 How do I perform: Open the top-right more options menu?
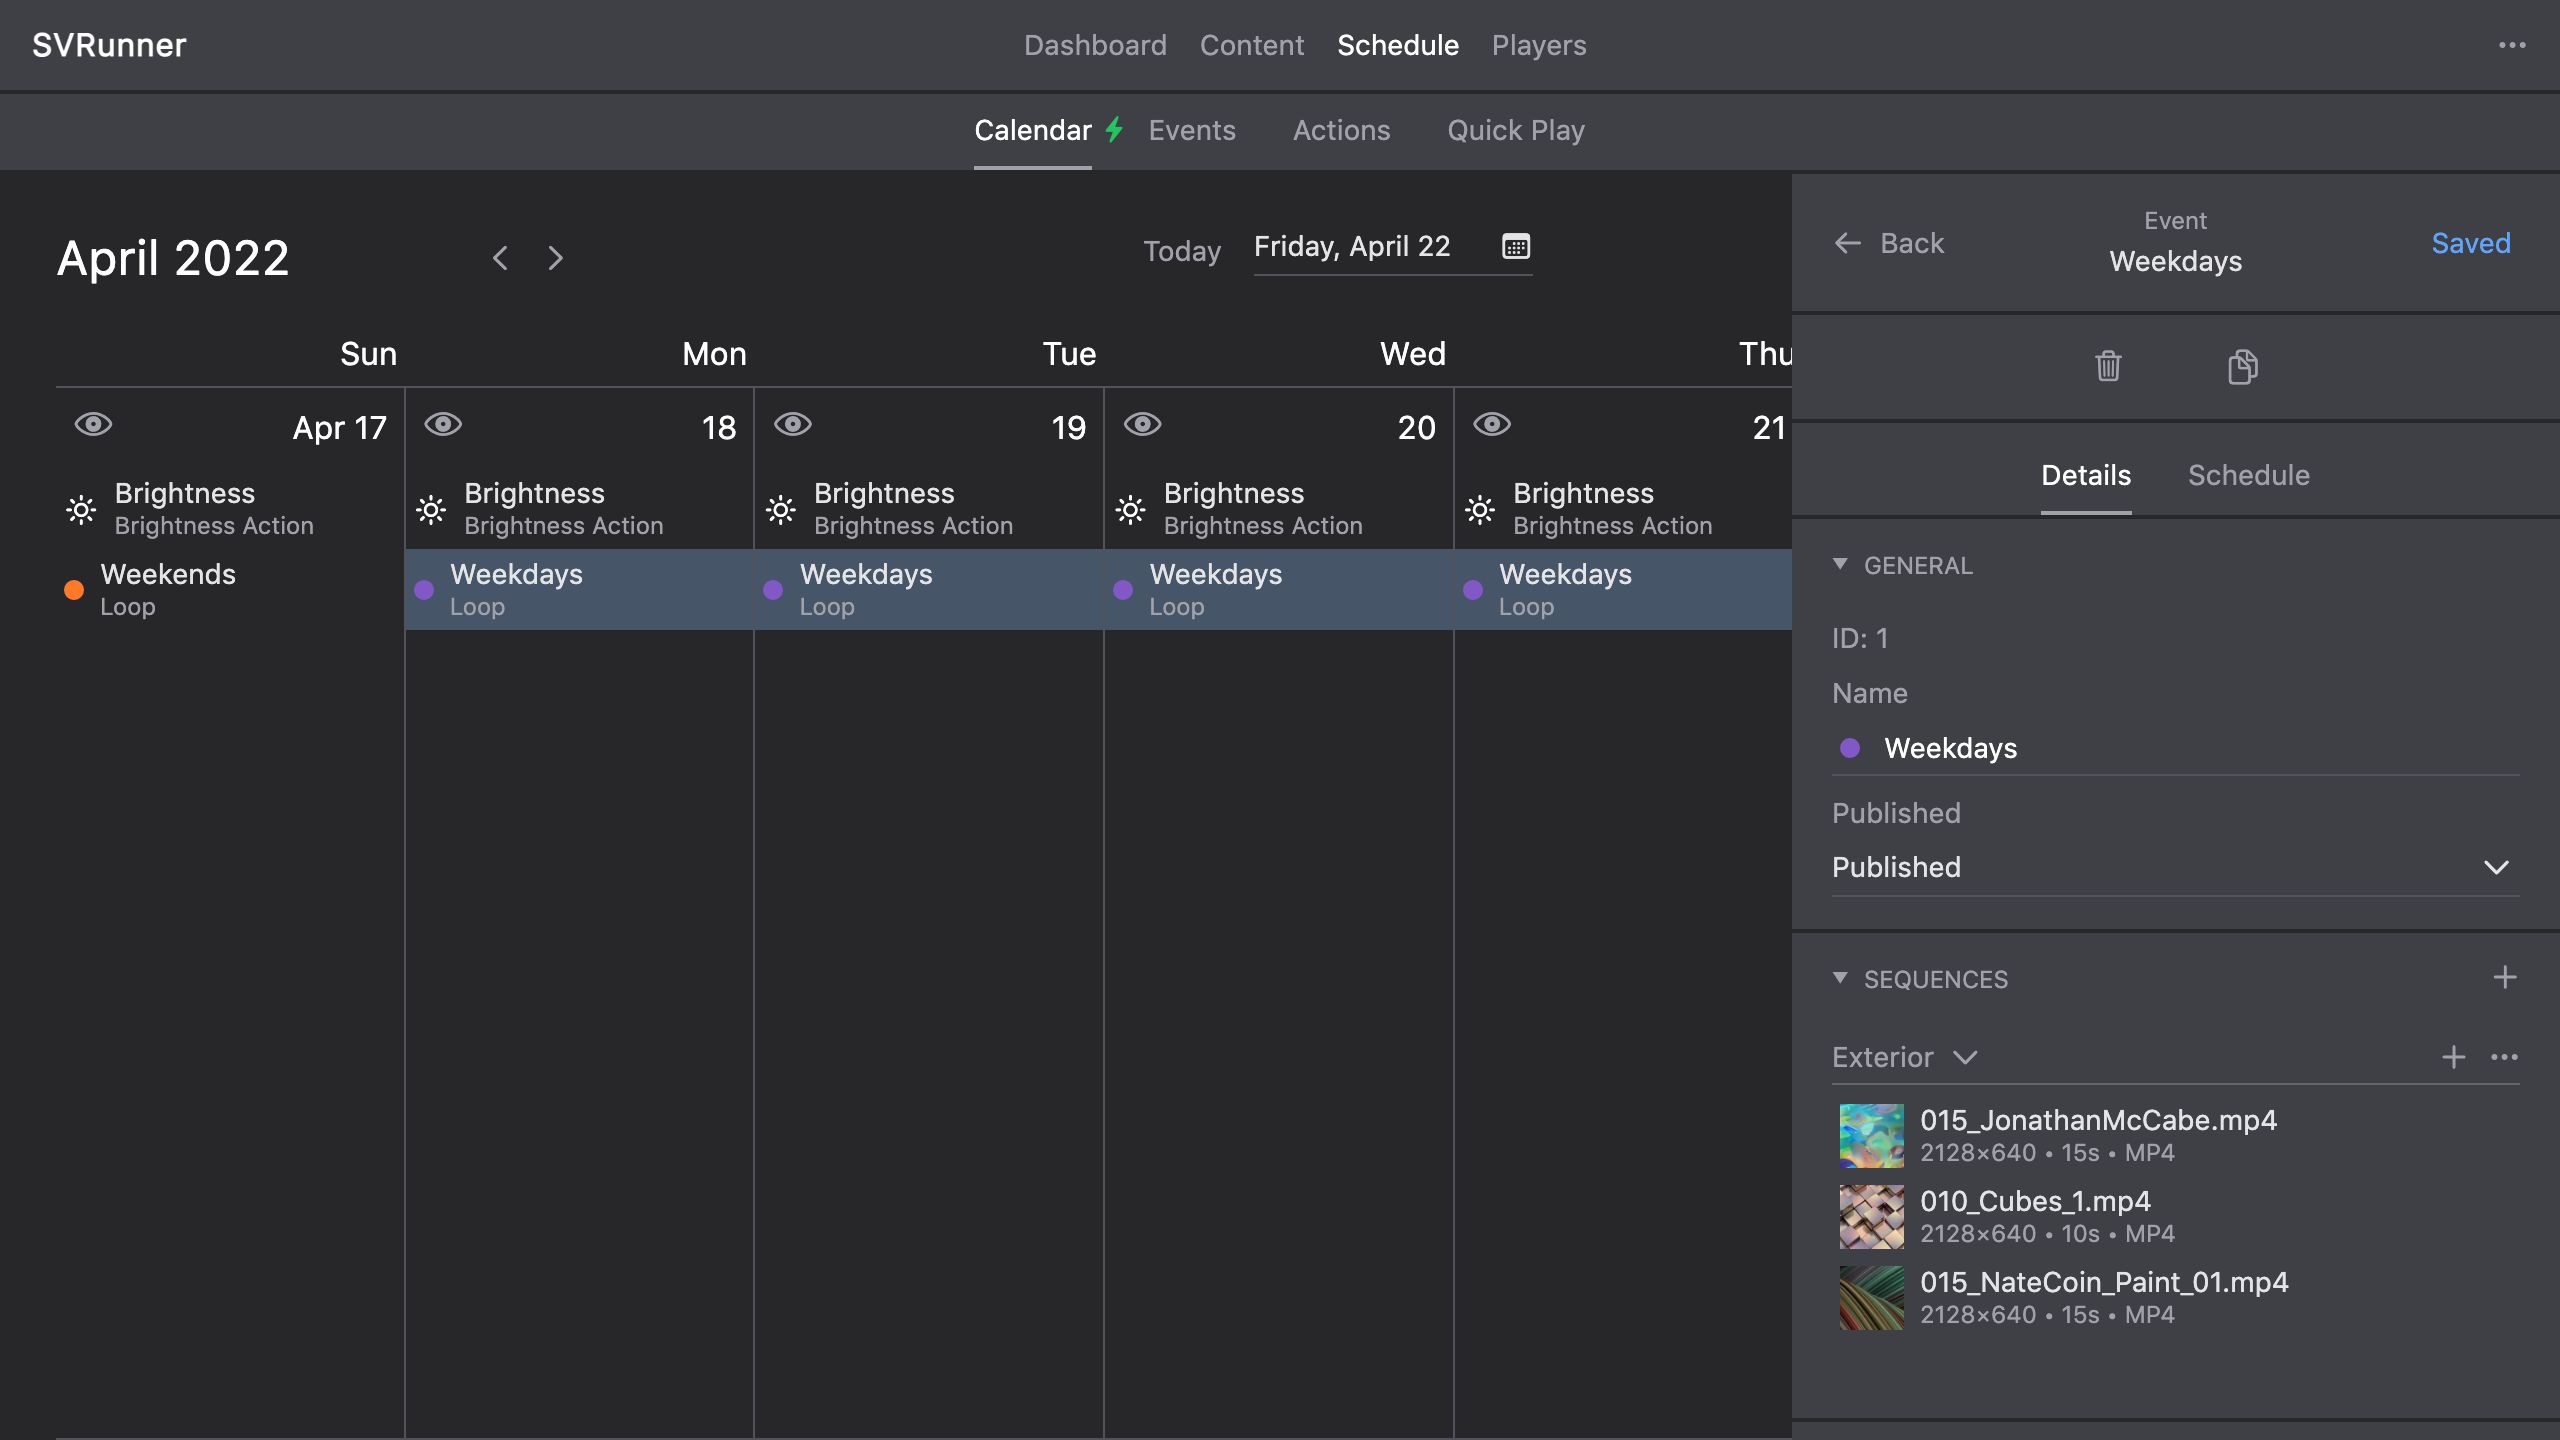click(x=2512, y=45)
